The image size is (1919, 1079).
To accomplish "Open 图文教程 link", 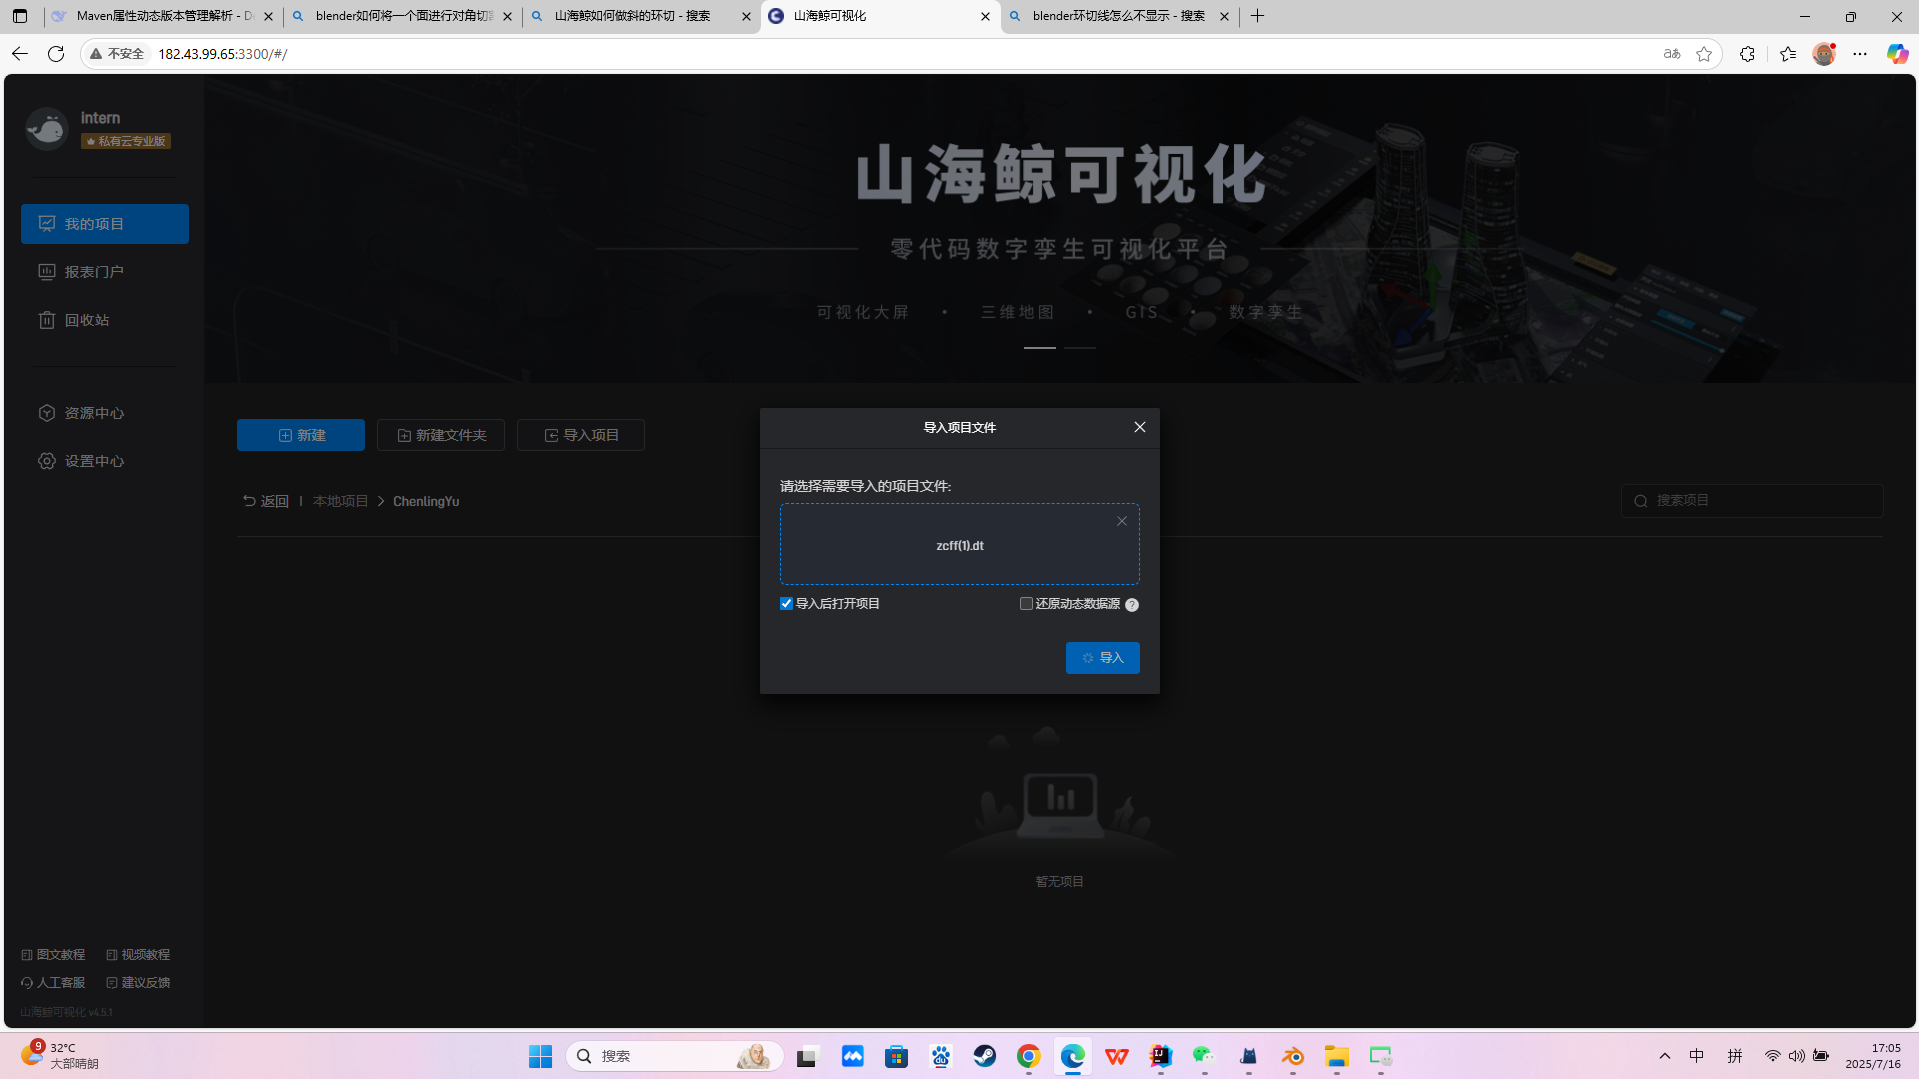I will coord(53,955).
